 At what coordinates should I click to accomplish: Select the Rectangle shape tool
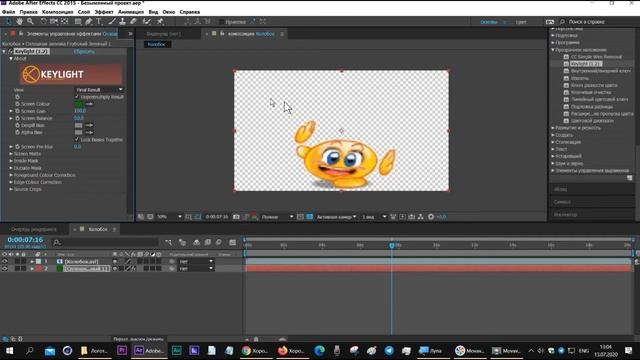(78, 21)
